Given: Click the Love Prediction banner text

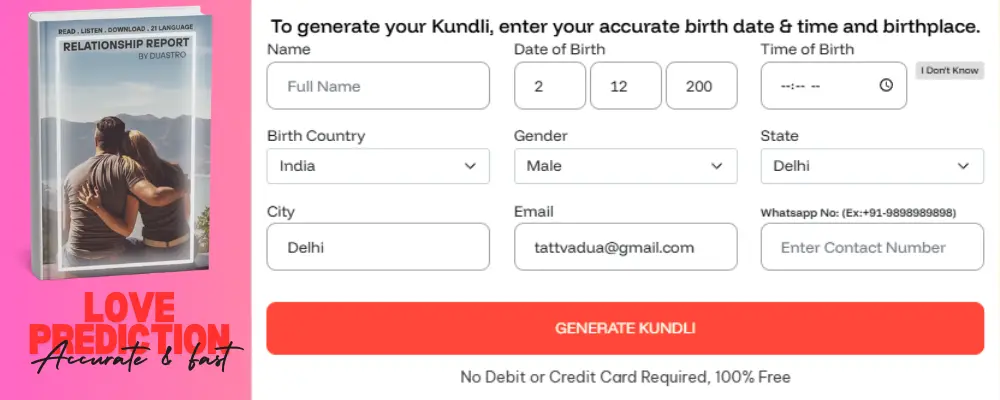Looking at the screenshot, I should click(x=130, y=322).
